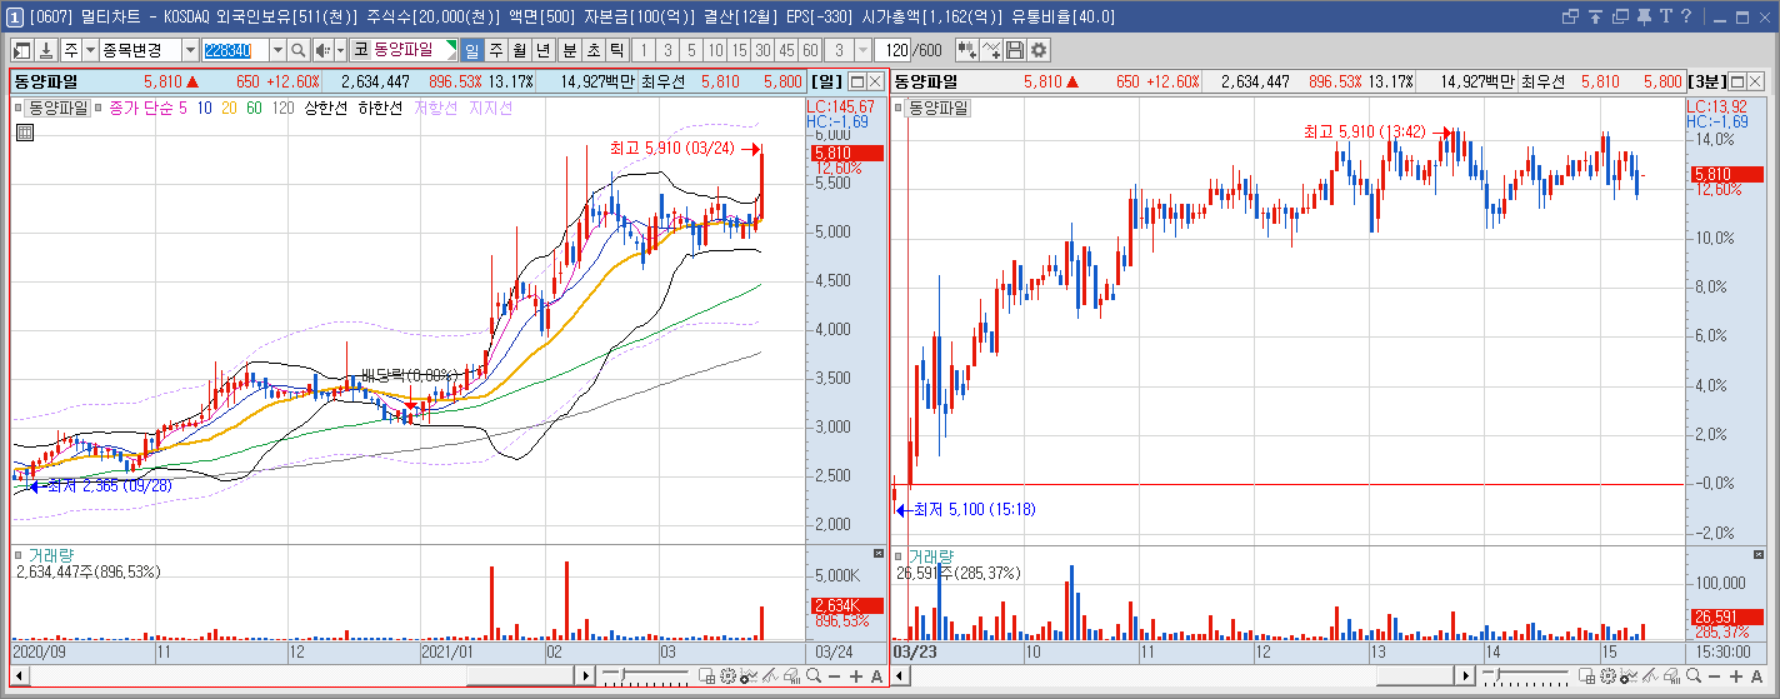Open custom interval dropdown next to 3
This screenshot has height=699, width=1780.
coord(863,50)
